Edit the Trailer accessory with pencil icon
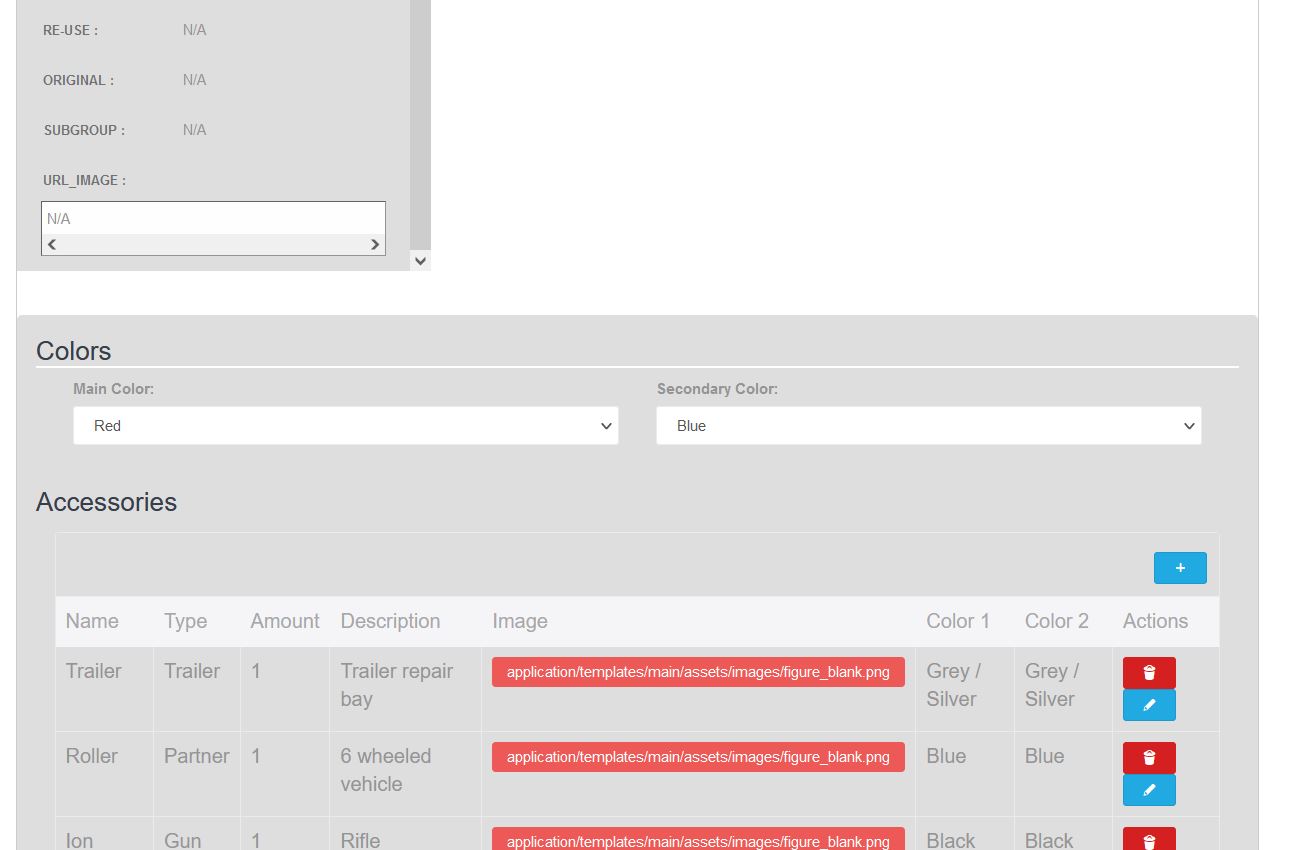Viewport: 1298px width, 850px height. pyautogui.click(x=1149, y=705)
